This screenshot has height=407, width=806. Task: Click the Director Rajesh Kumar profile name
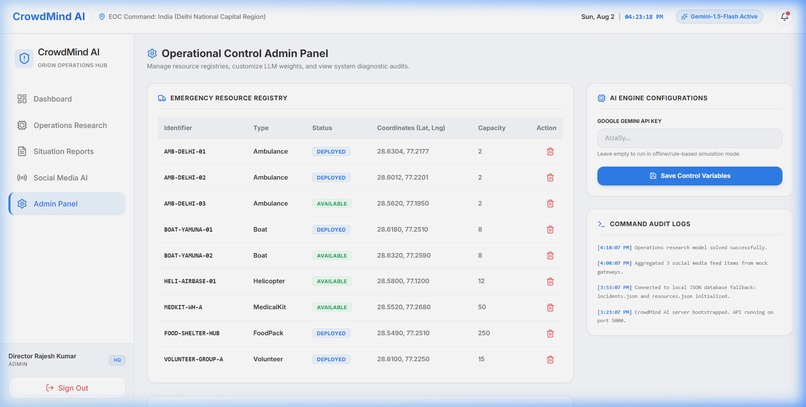click(42, 356)
